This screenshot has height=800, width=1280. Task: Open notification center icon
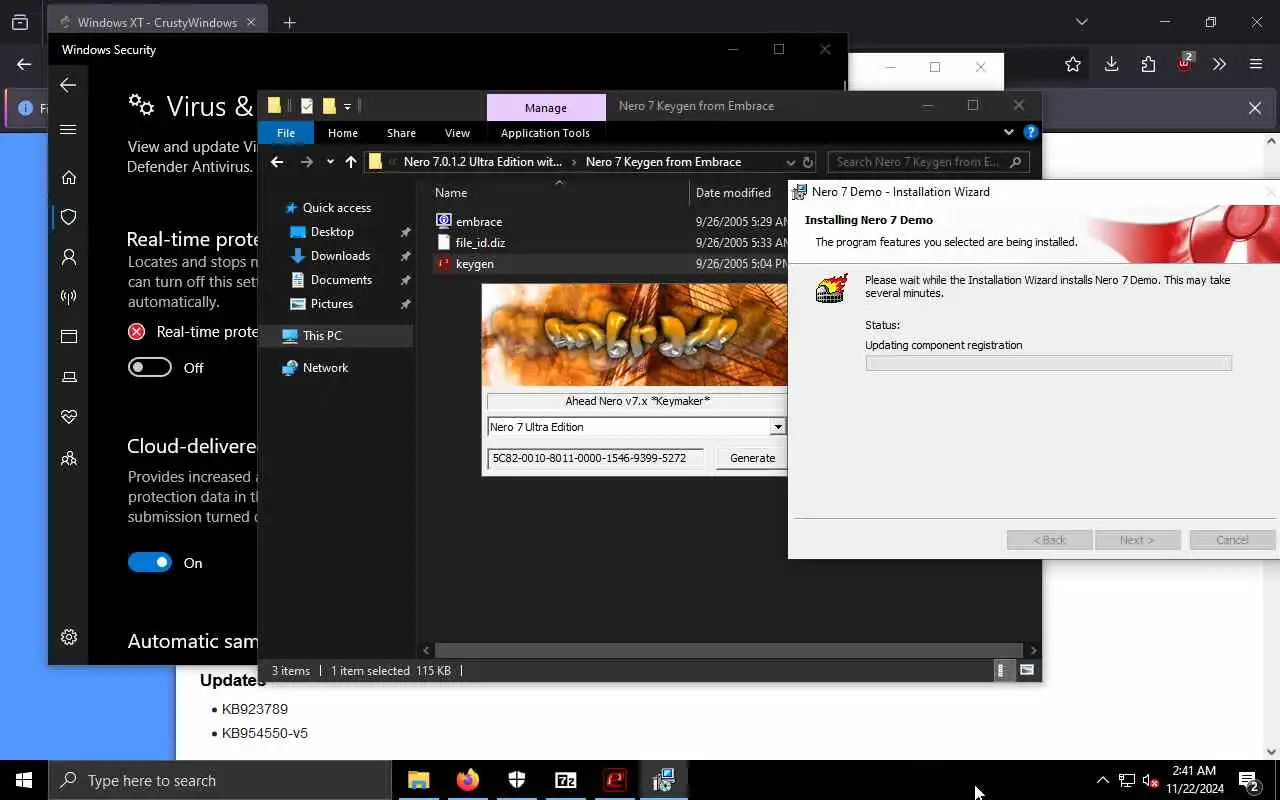pyautogui.click(x=1249, y=780)
